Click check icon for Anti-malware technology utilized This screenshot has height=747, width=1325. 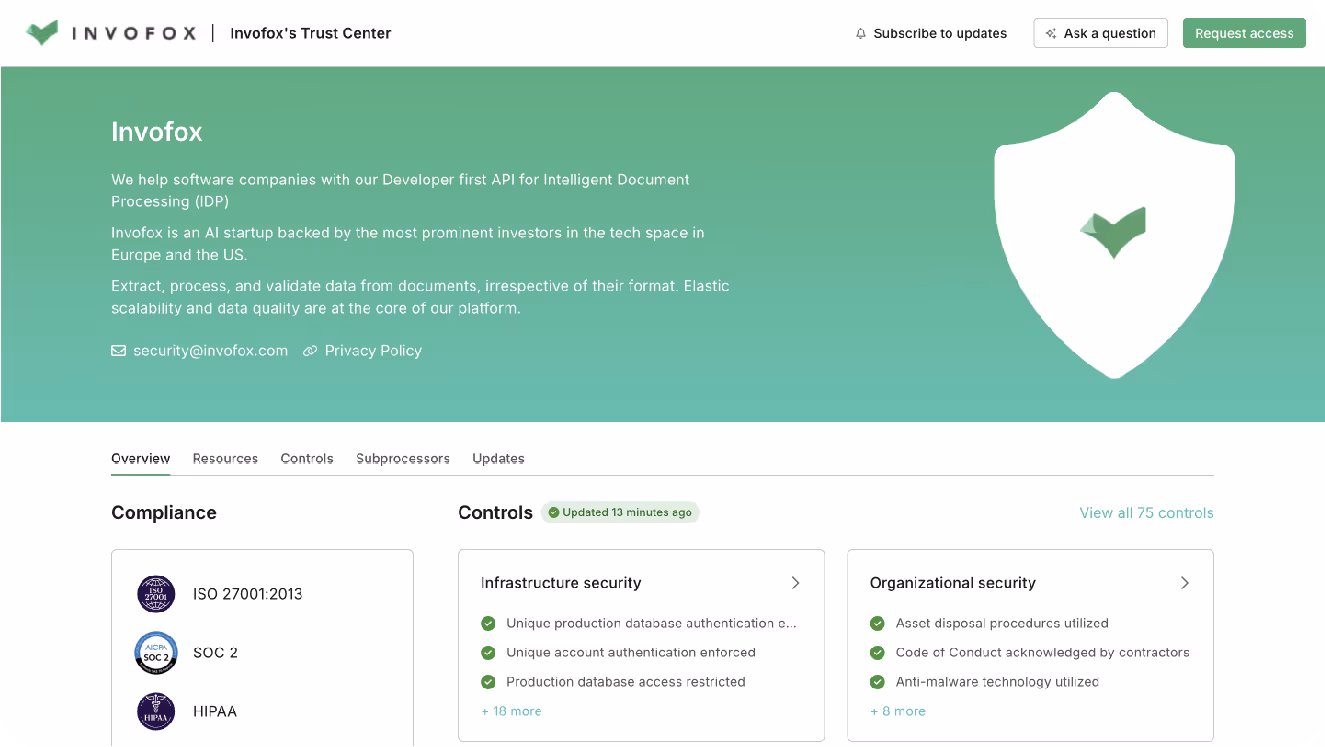877,682
